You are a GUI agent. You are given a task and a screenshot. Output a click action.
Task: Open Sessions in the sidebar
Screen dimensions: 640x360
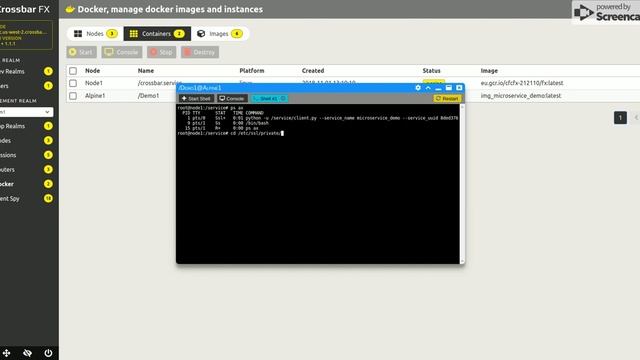click(8, 155)
